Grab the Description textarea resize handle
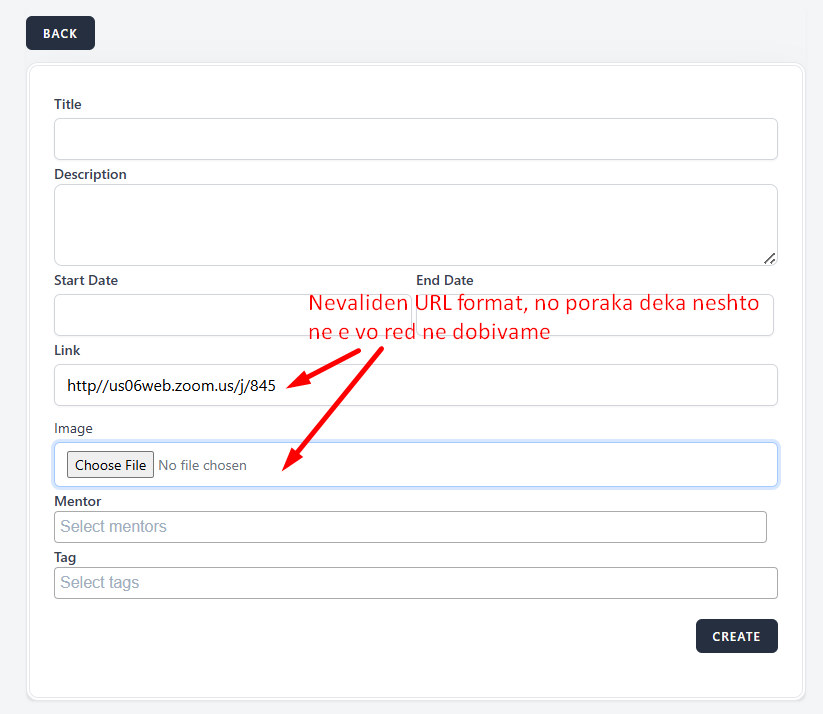The image size is (823, 714). (x=769, y=258)
